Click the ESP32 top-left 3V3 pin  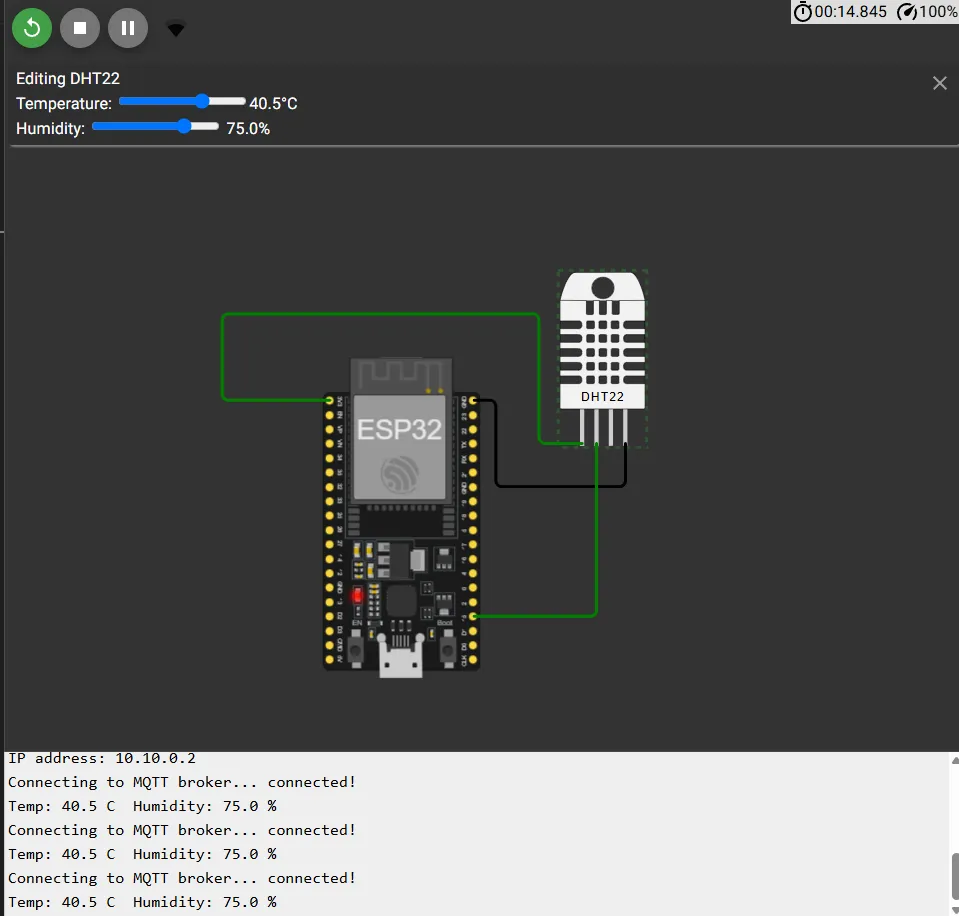tap(329, 401)
